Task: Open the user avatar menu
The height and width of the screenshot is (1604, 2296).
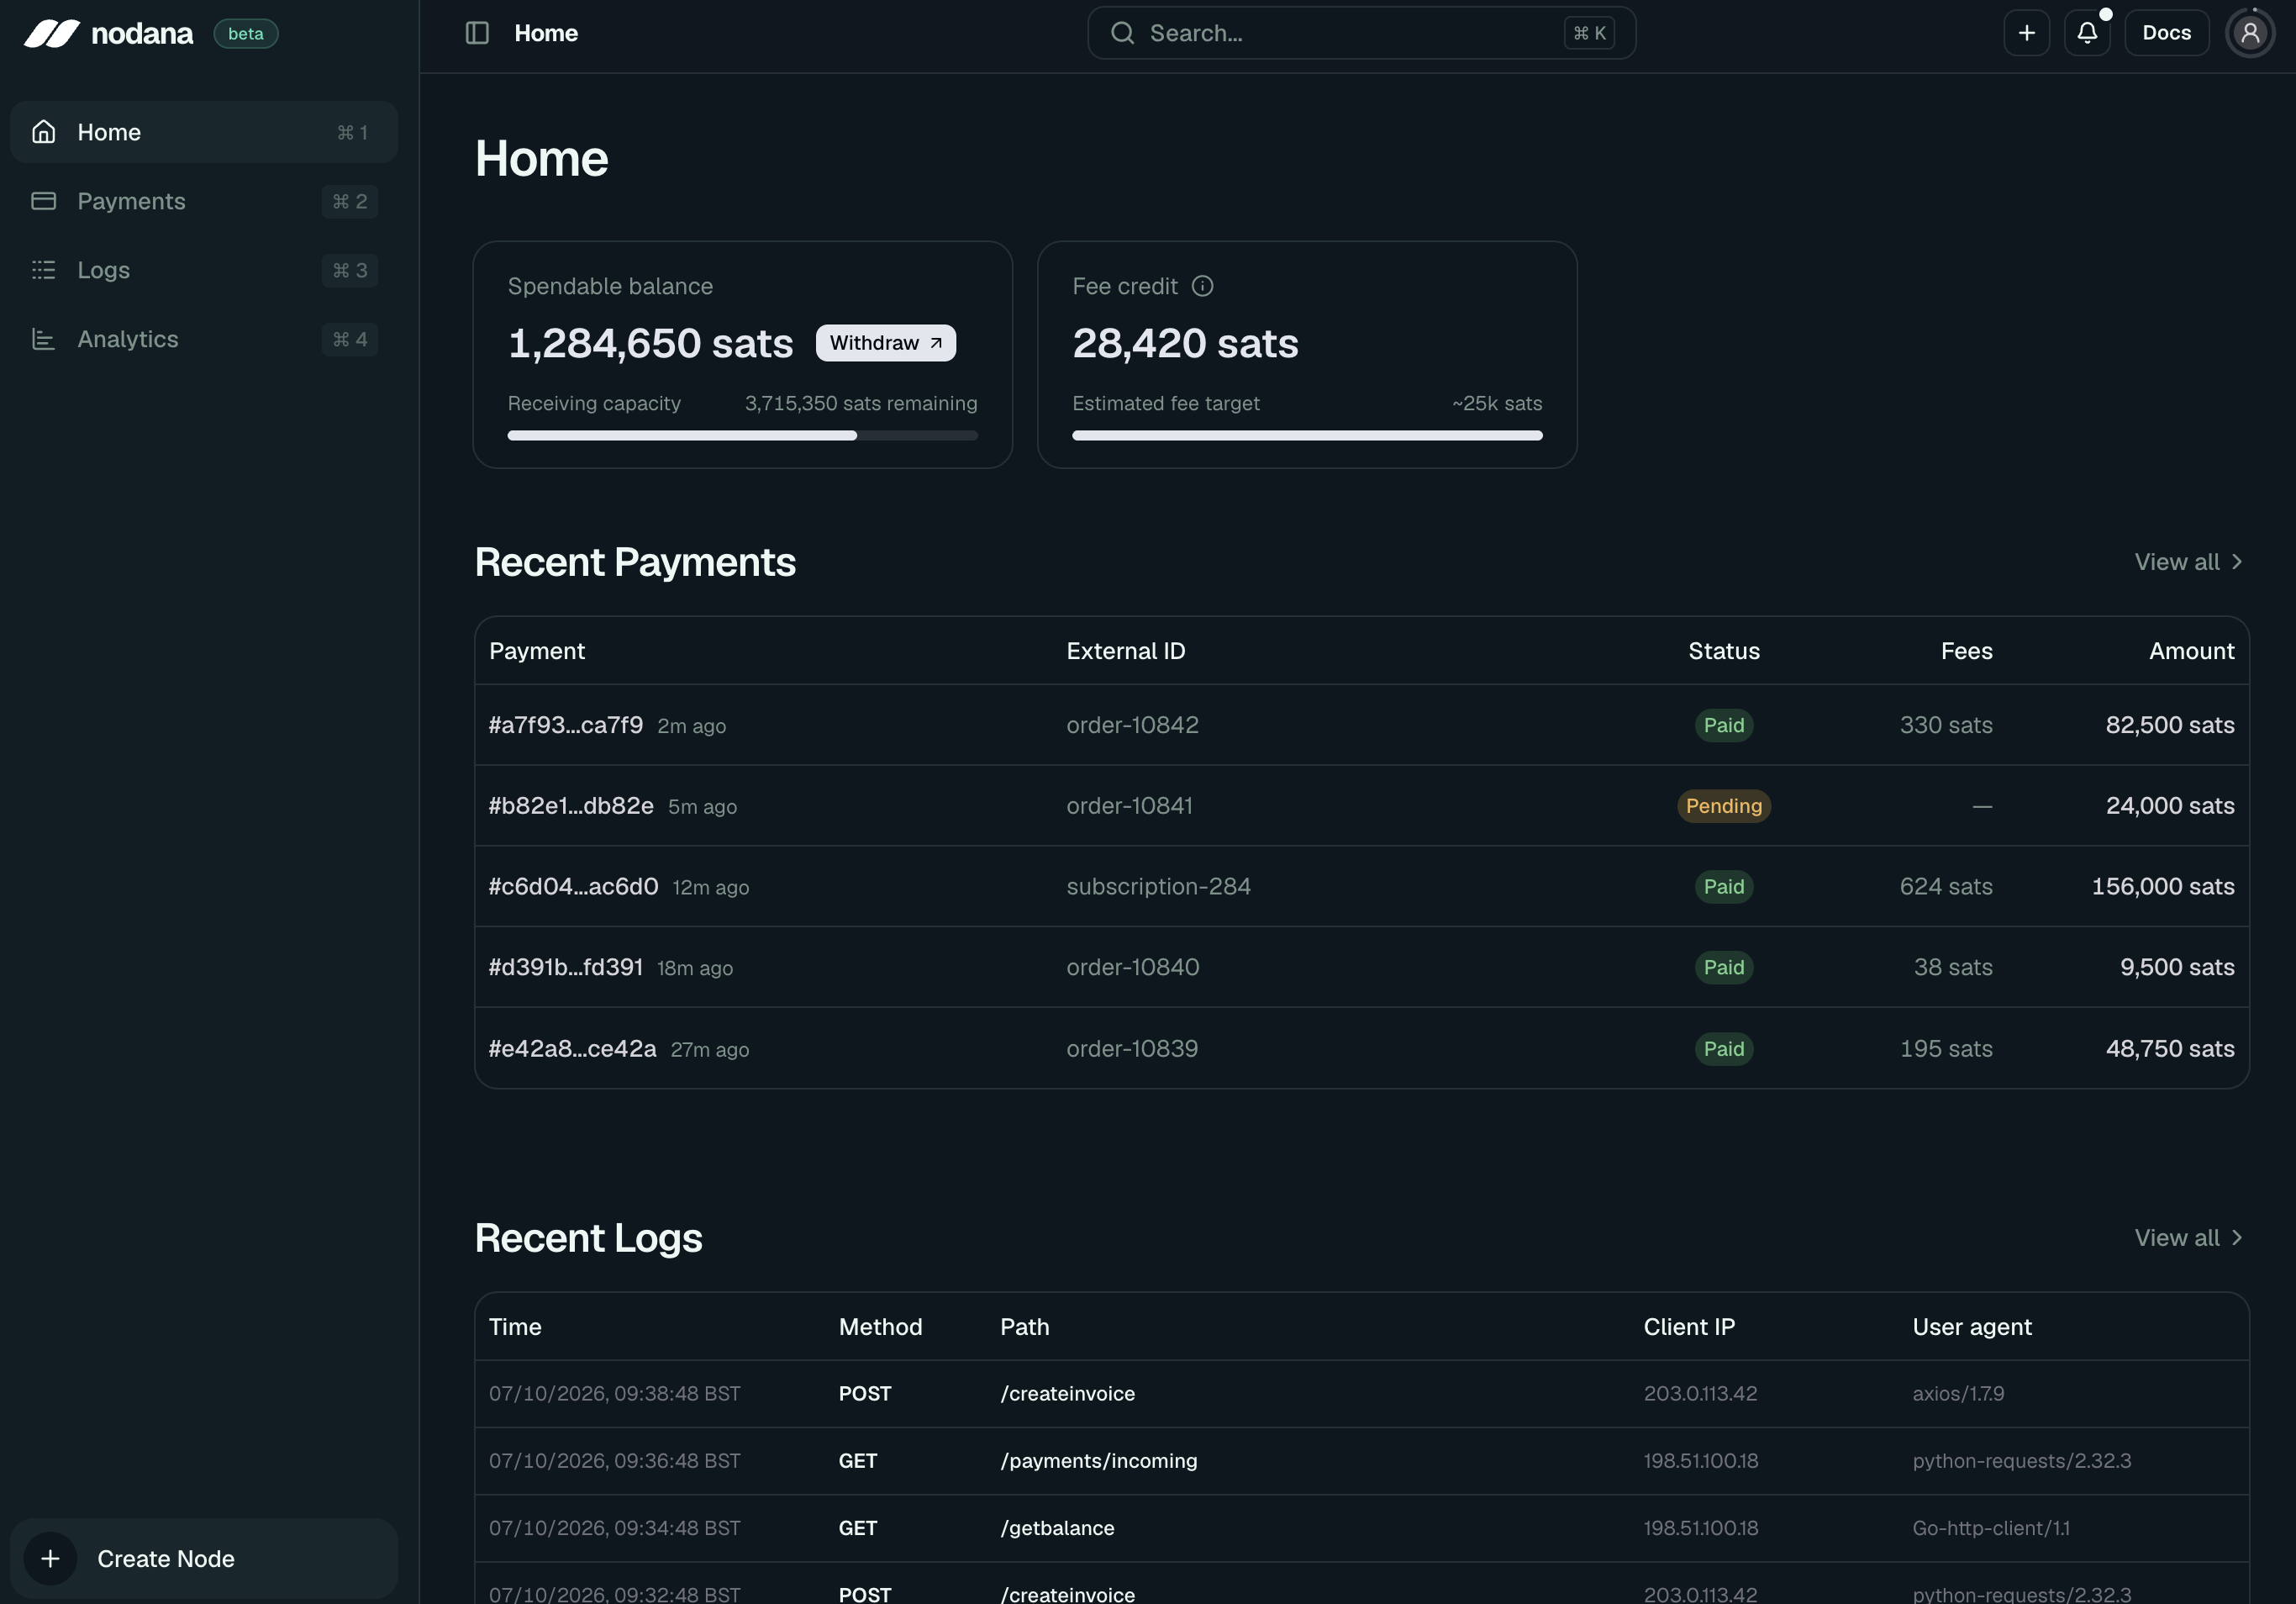Action: click(x=2250, y=33)
